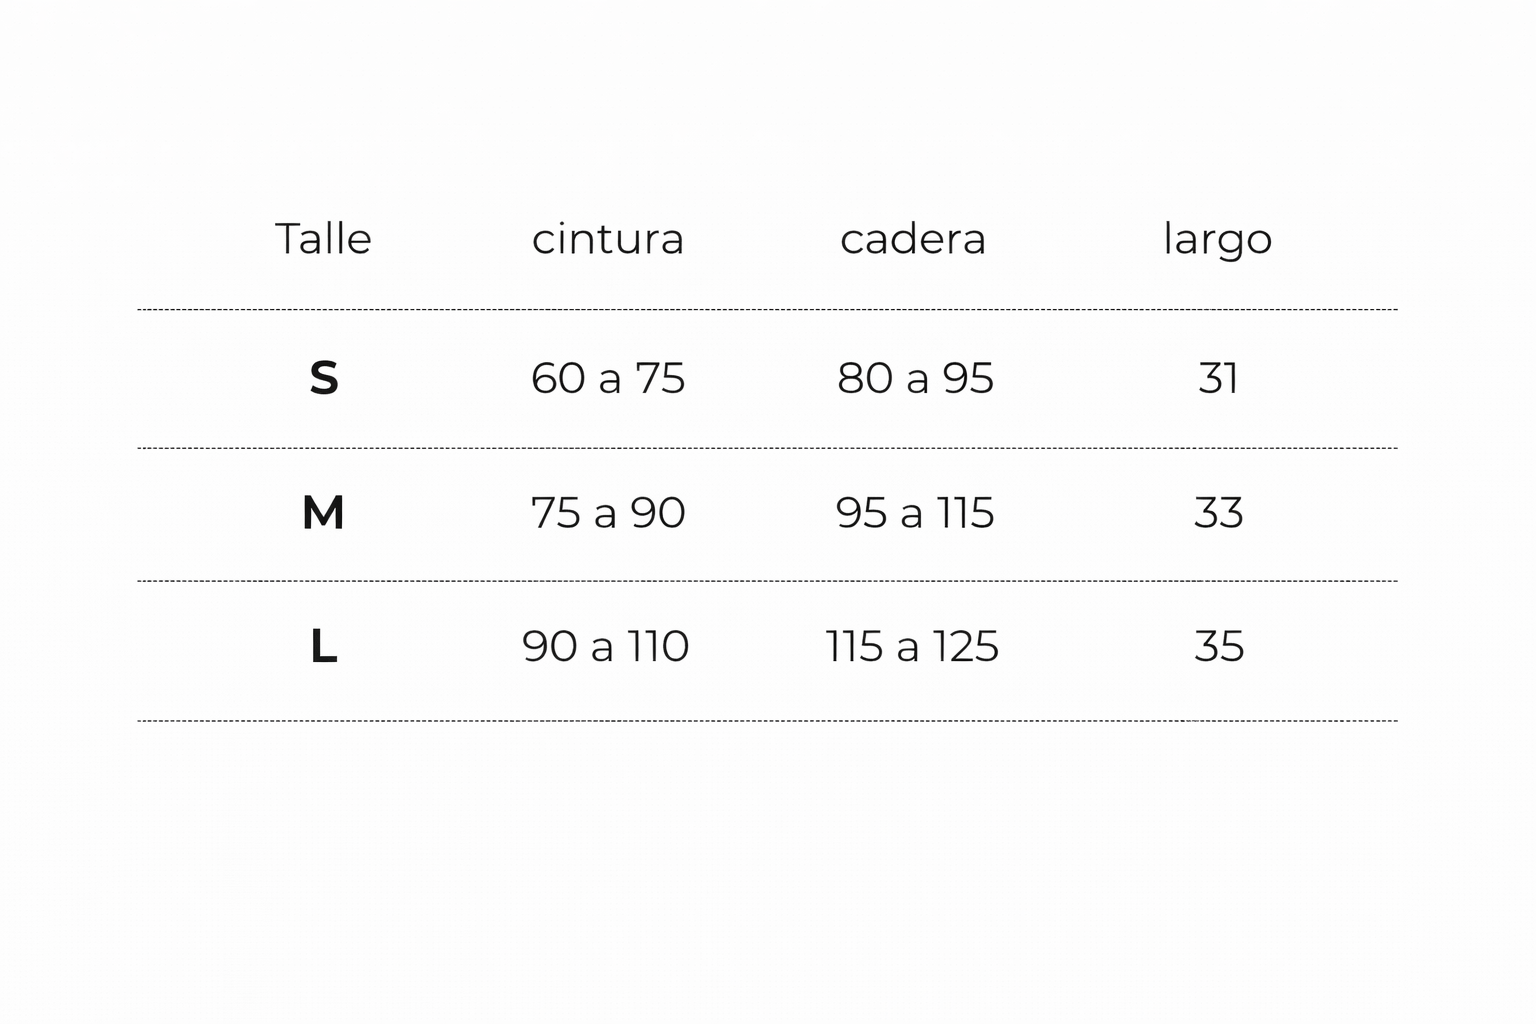The image size is (1536, 1024).
Task: Select the M size label
Action: point(323,513)
